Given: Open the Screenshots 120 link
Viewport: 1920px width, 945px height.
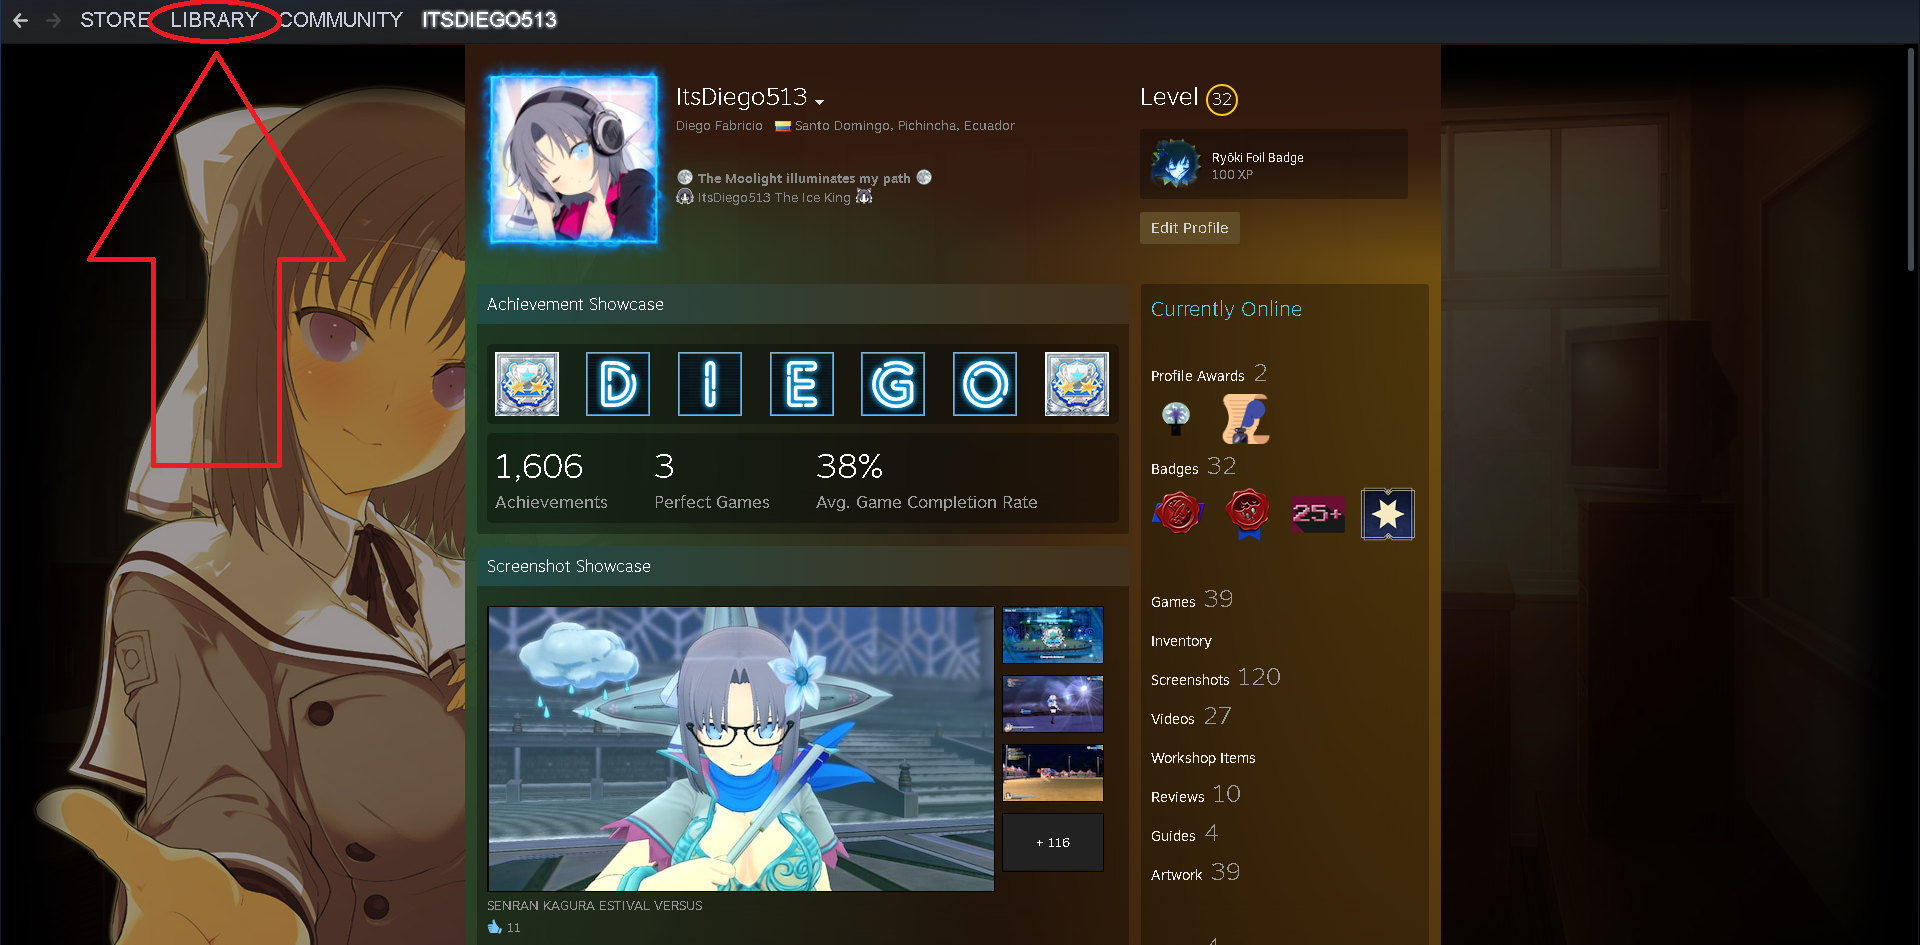Looking at the screenshot, I should pos(1216,678).
